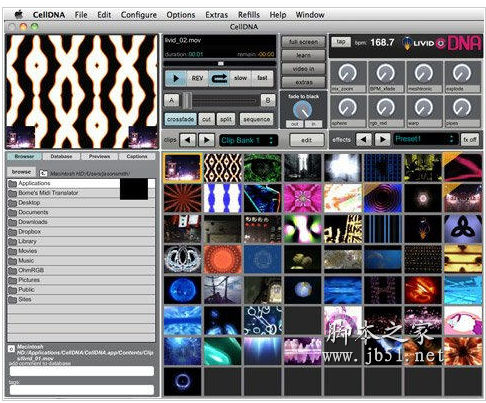Click the learn button
The height and width of the screenshot is (403, 486).
coord(303,55)
